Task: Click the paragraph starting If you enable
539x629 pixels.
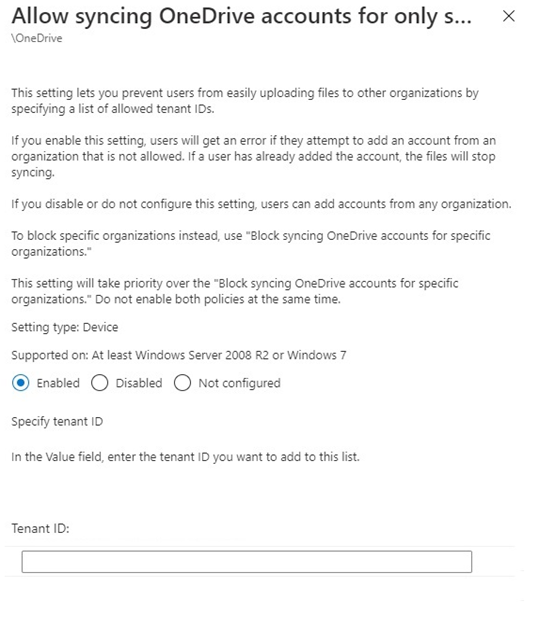Action: pos(253,156)
